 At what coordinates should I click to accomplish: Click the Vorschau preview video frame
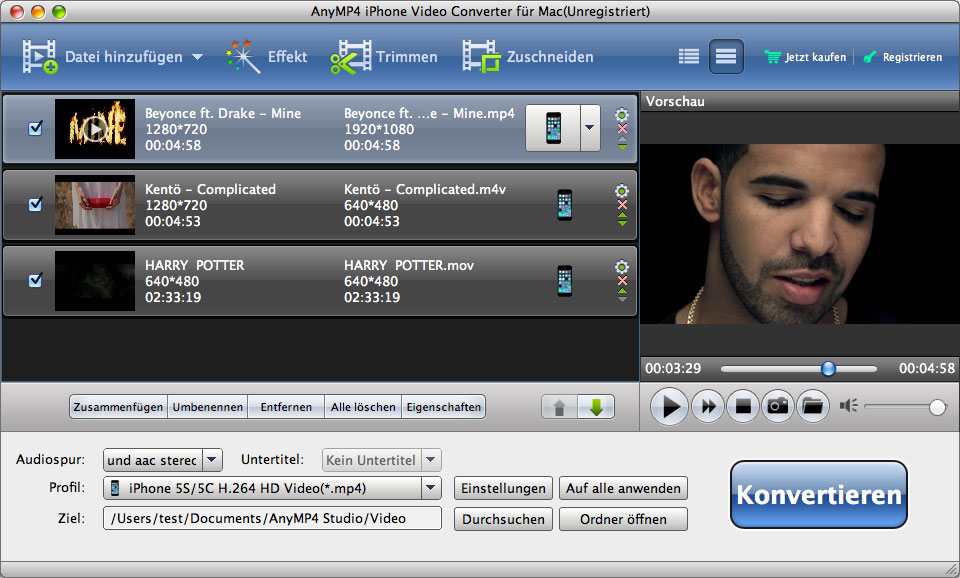pos(800,233)
